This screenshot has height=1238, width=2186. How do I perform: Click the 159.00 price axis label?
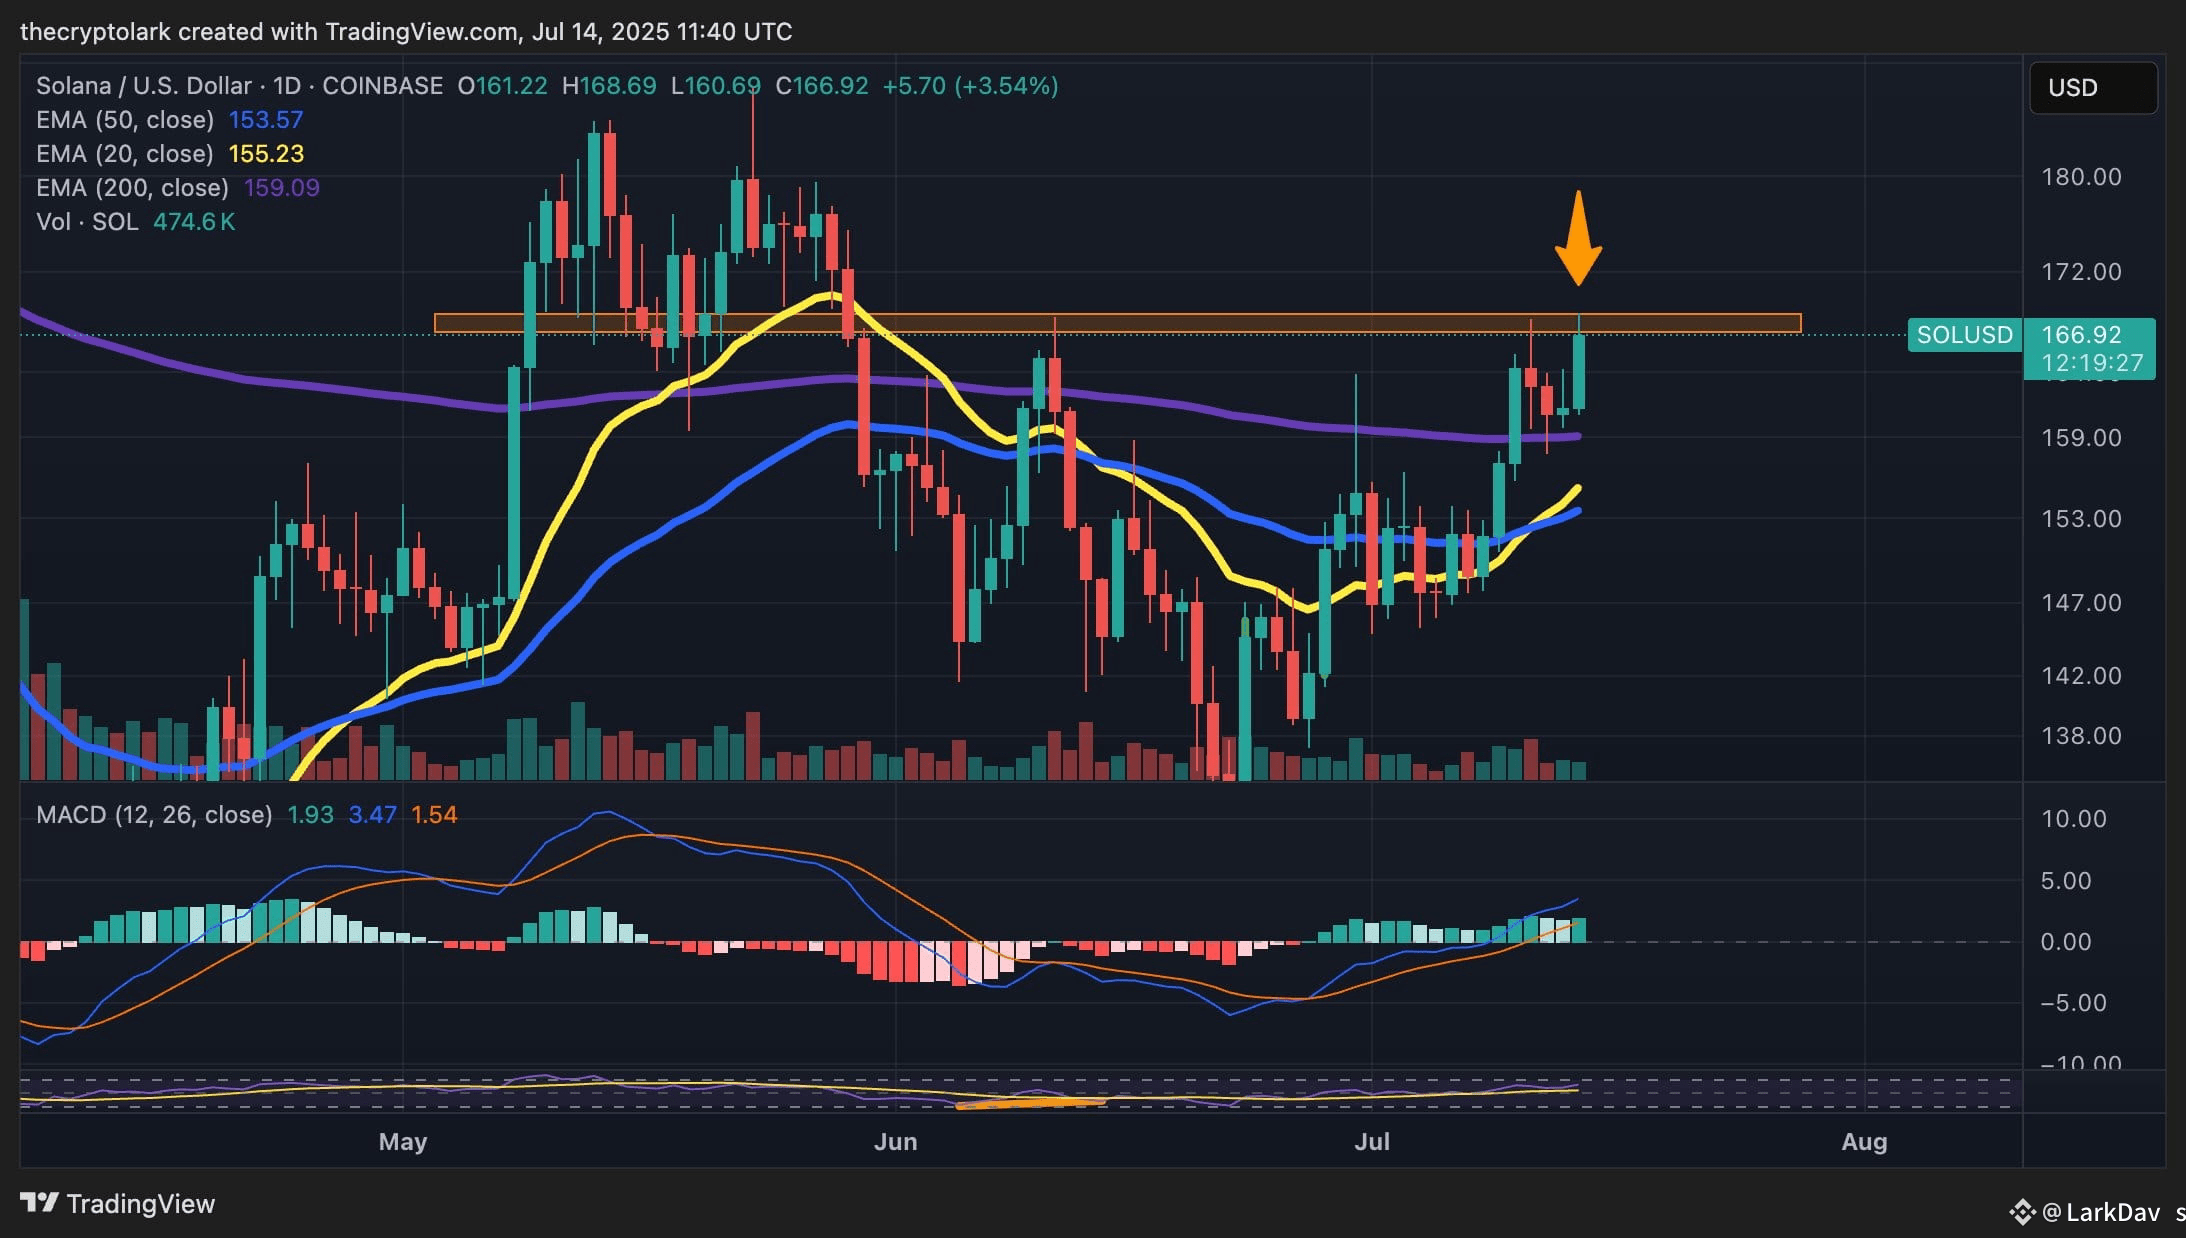[2081, 438]
